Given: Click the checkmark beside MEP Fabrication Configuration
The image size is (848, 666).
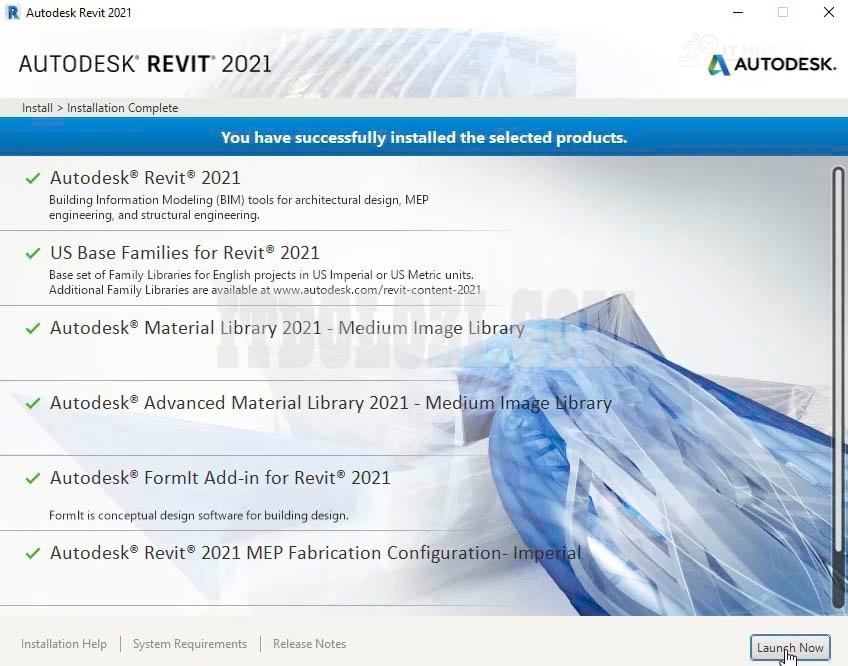Looking at the screenshot, I should click(33, 554).
